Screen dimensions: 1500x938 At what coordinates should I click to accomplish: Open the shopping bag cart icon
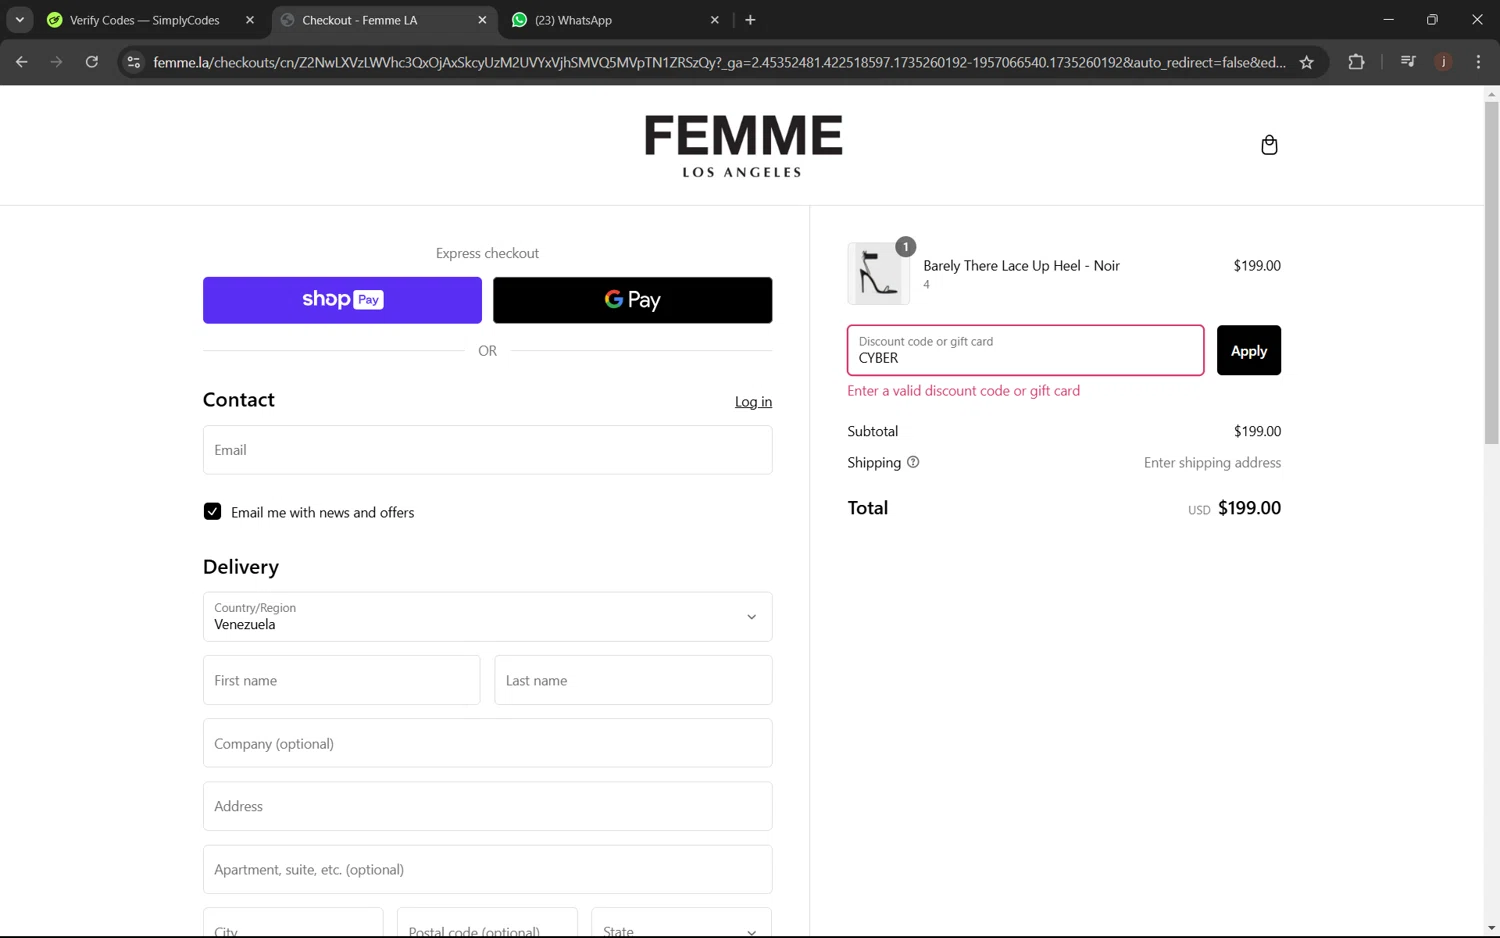coord(1269,145)
